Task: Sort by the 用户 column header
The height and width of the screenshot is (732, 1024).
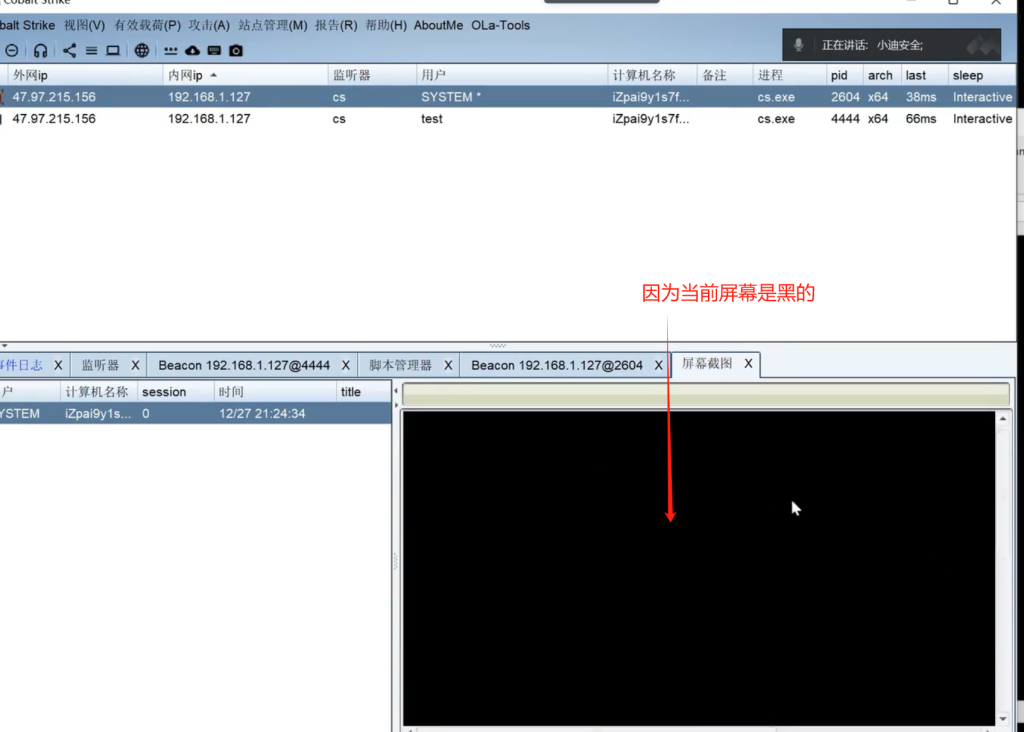Action: point(512,75)
